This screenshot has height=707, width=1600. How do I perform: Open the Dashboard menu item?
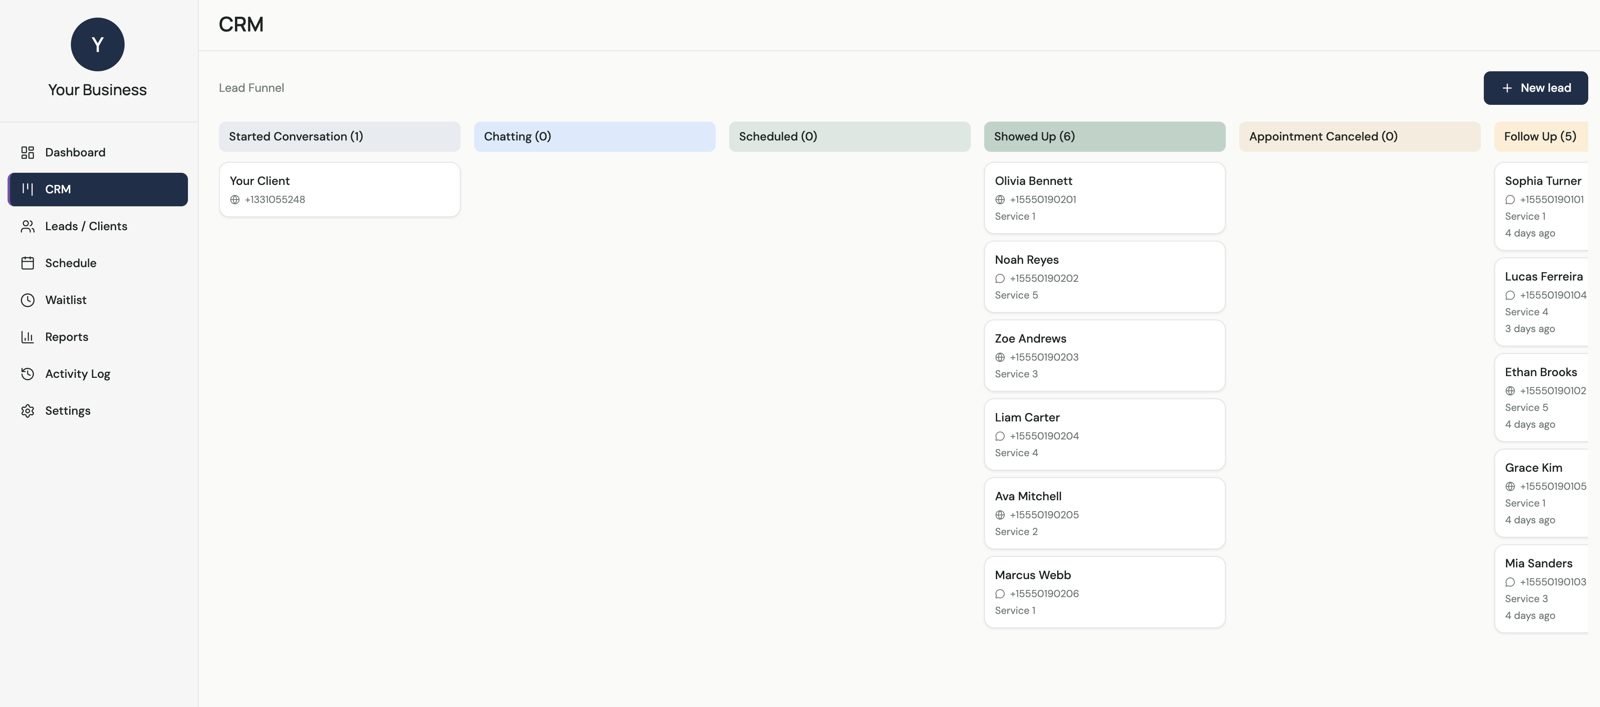[x=98, y=152]
